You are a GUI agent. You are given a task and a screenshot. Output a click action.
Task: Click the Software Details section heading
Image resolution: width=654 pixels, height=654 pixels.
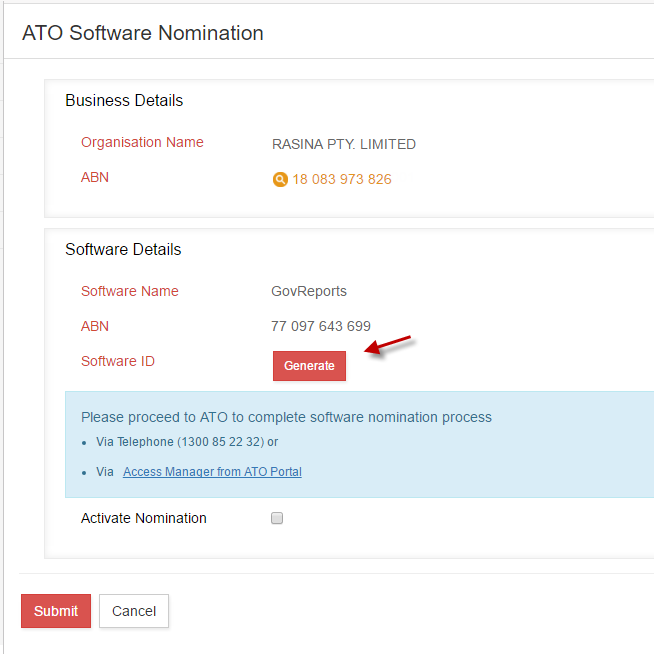point(123,250)
